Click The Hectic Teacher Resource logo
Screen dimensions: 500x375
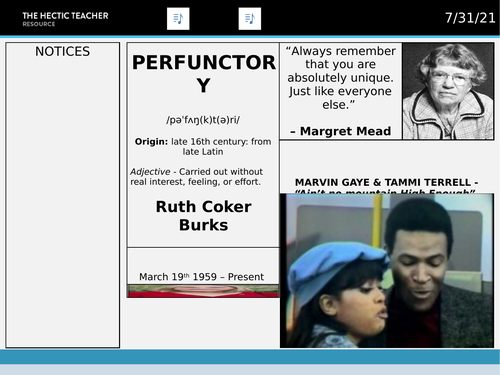tap(65, 19)
